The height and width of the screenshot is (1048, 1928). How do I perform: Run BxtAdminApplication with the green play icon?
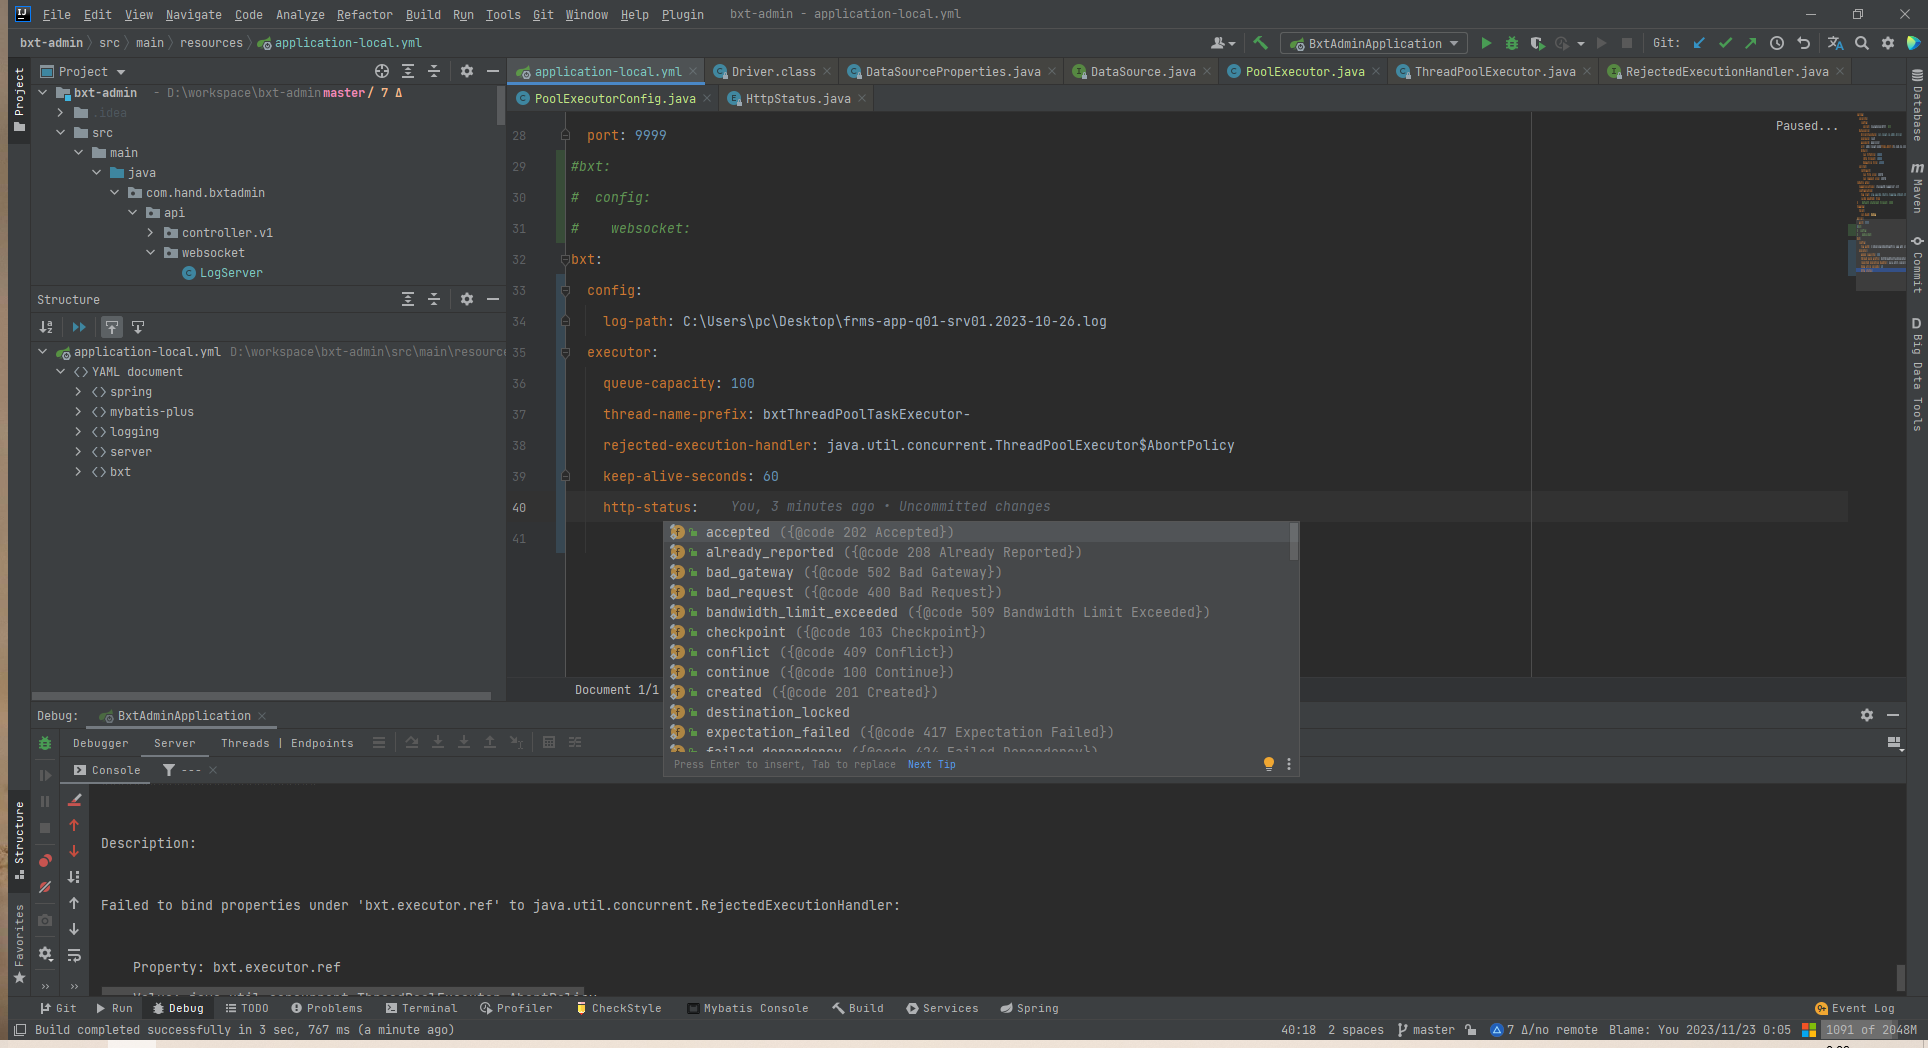1486,43
